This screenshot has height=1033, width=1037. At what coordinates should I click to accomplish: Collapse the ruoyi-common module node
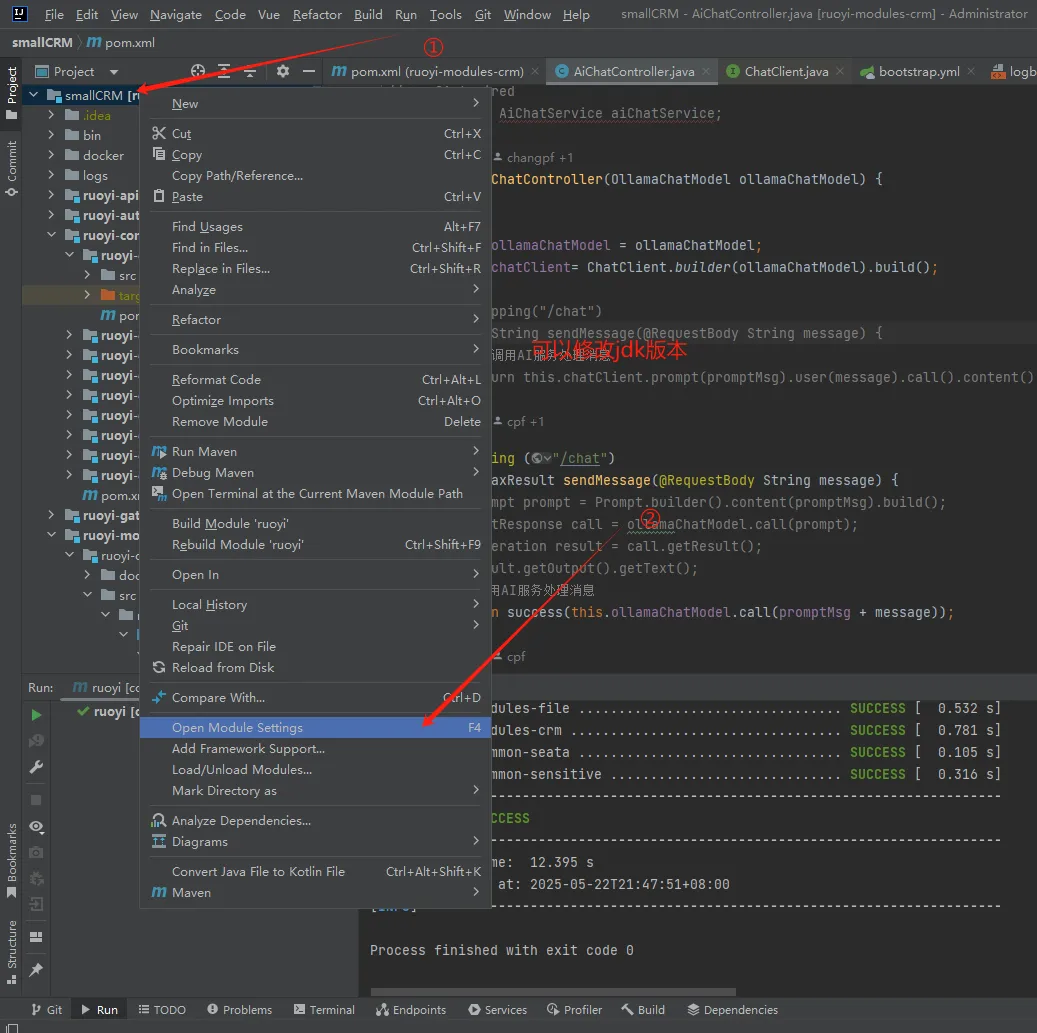(52, 235)
